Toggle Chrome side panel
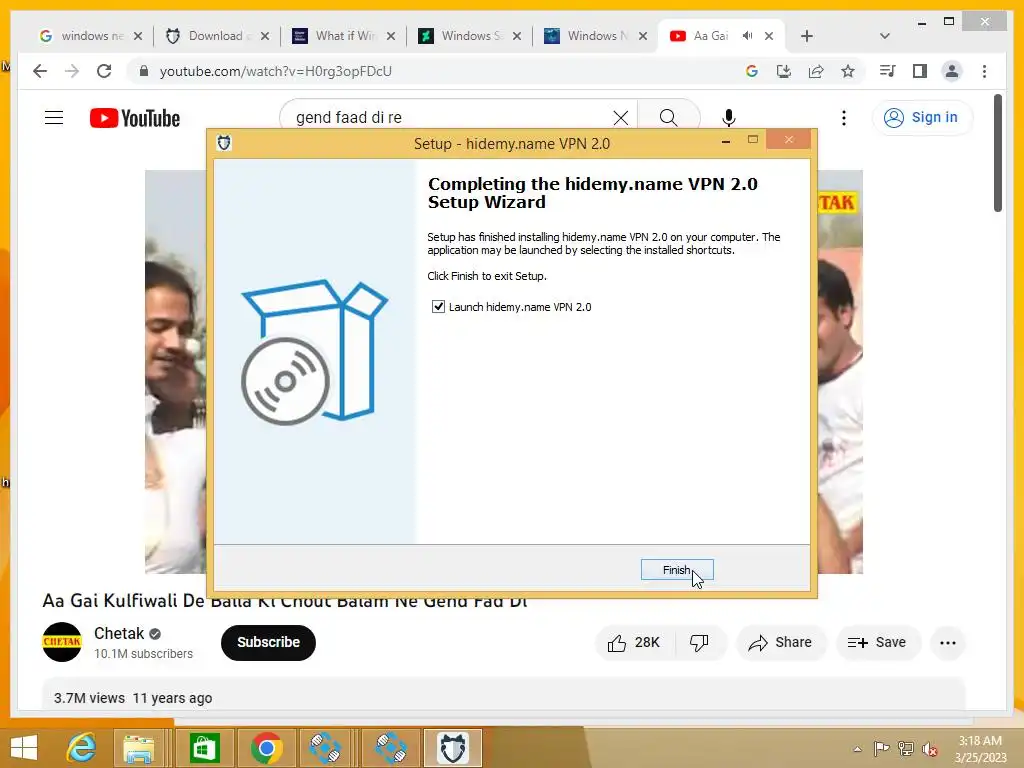 [920, 71]
